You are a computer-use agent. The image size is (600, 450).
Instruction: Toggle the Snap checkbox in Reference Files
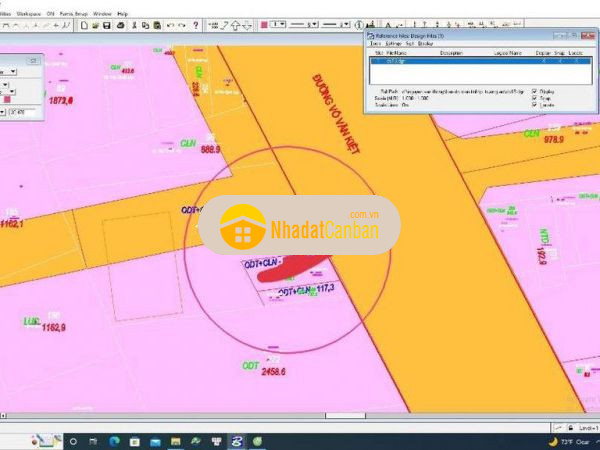tap(535, 97)
